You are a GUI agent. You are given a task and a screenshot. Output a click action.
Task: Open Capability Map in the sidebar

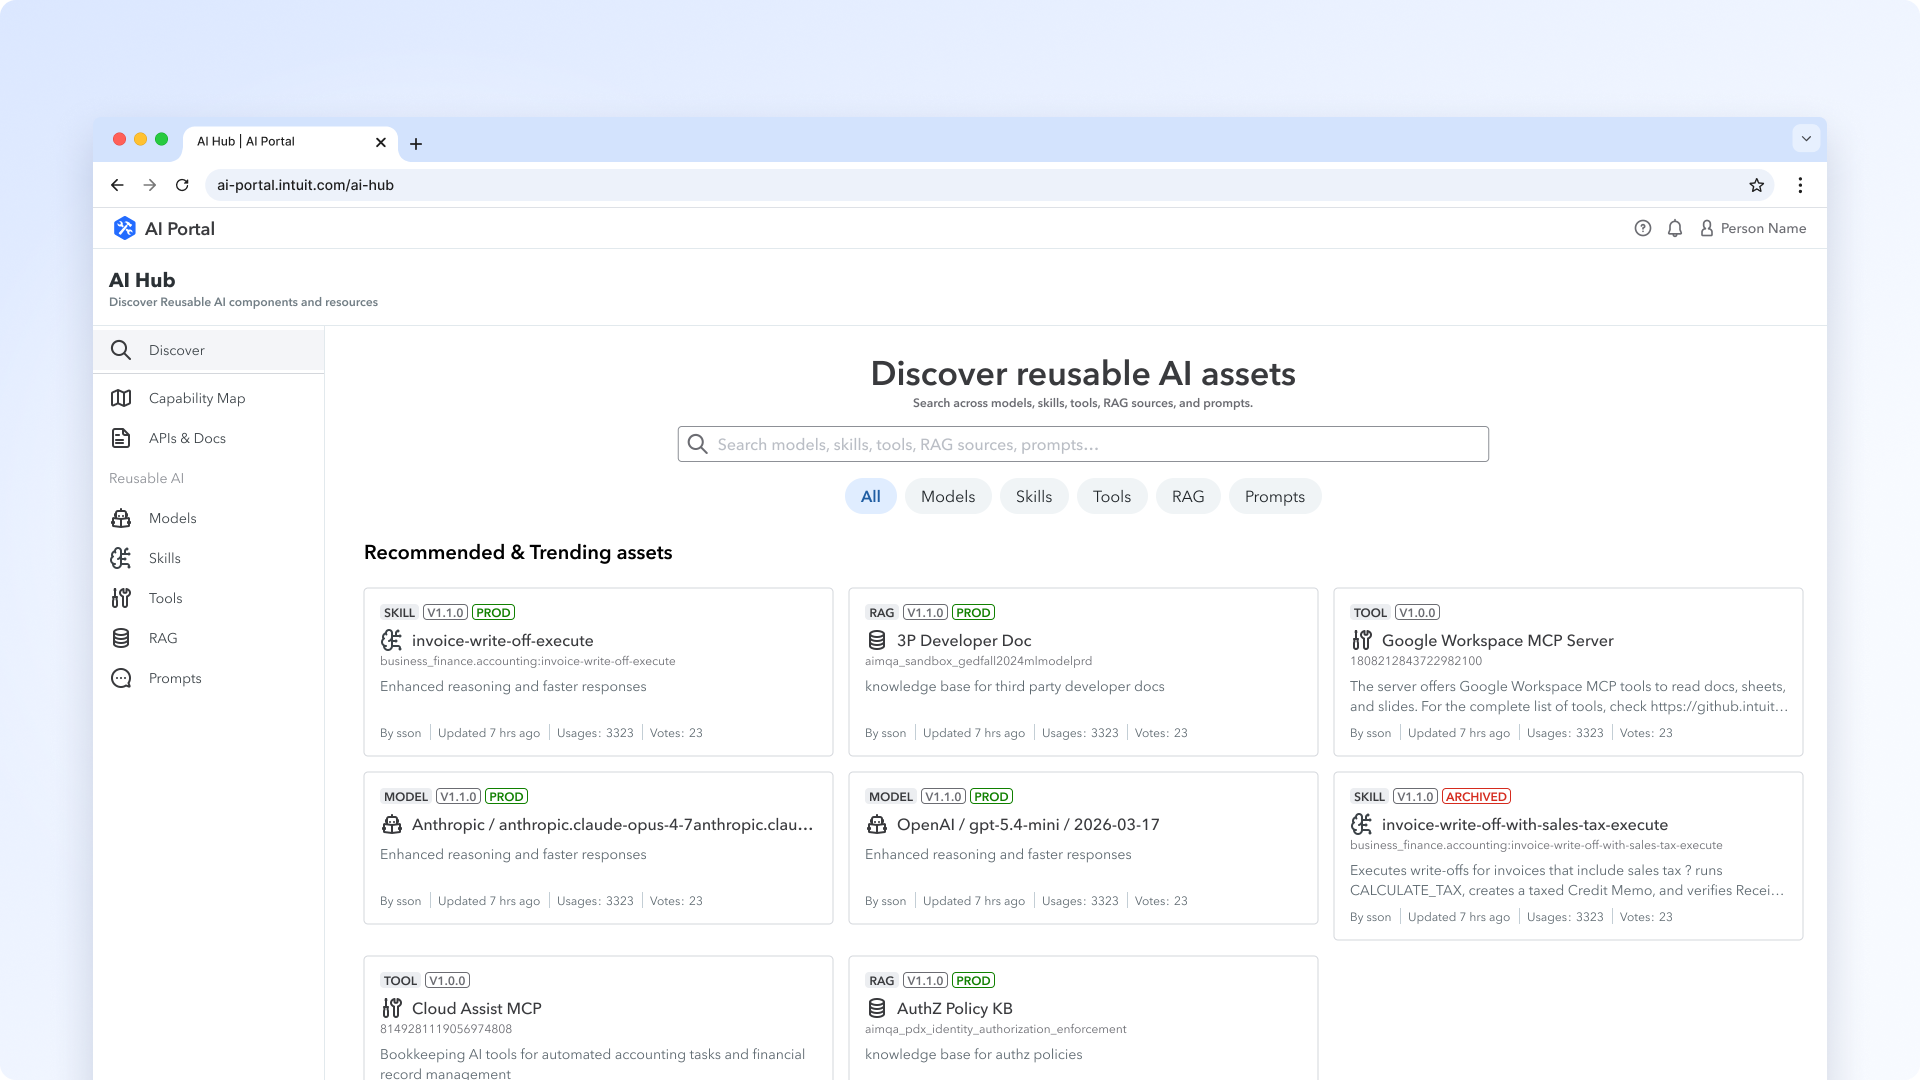pyautogui.click(x=209, y=398)
